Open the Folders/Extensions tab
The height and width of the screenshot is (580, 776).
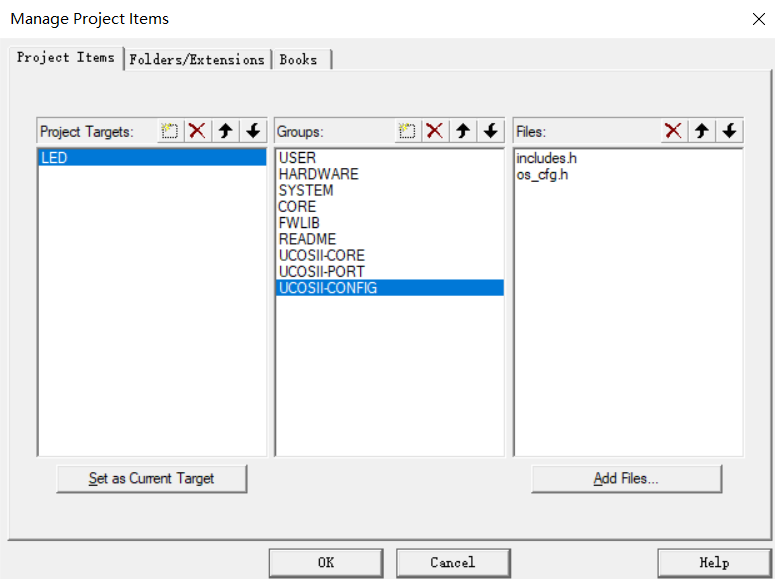[197, 60]
